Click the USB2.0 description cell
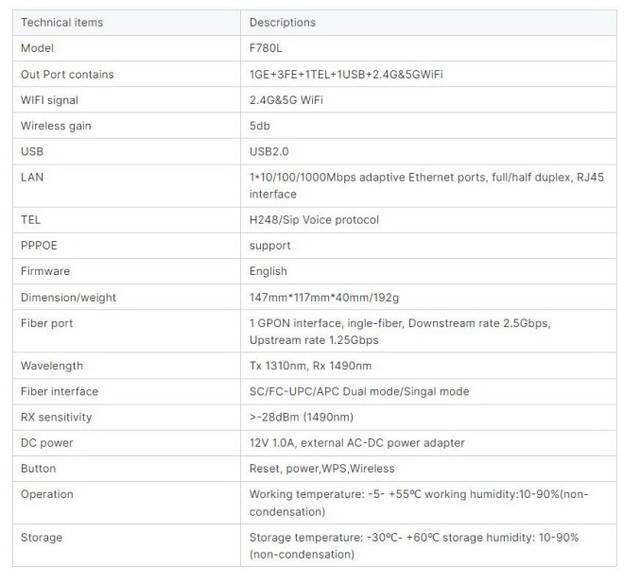Viewport: 640px width, 583px height. [269, 152]
